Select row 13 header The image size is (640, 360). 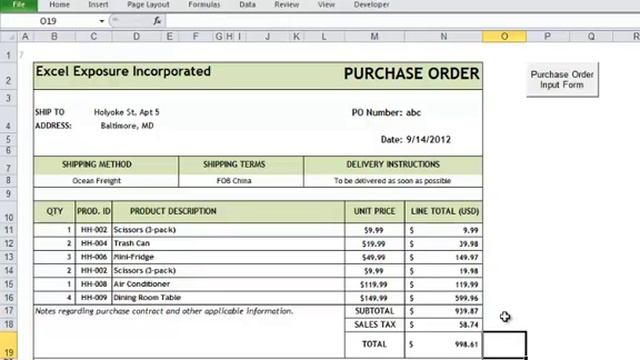click(8, 257)
